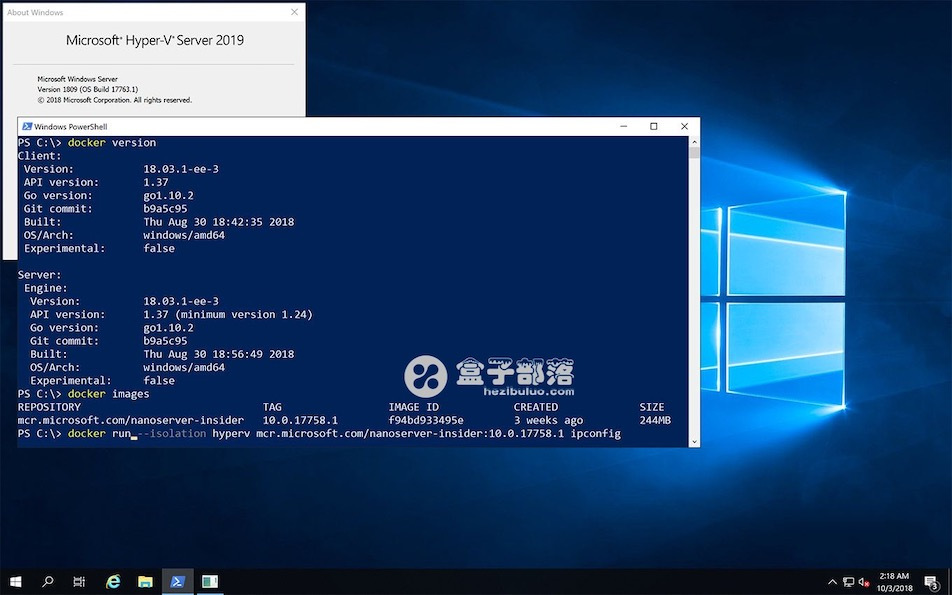Screen dimensions: 952x595
Task: Open the Windows Start menu
Action: pos(16,582)
